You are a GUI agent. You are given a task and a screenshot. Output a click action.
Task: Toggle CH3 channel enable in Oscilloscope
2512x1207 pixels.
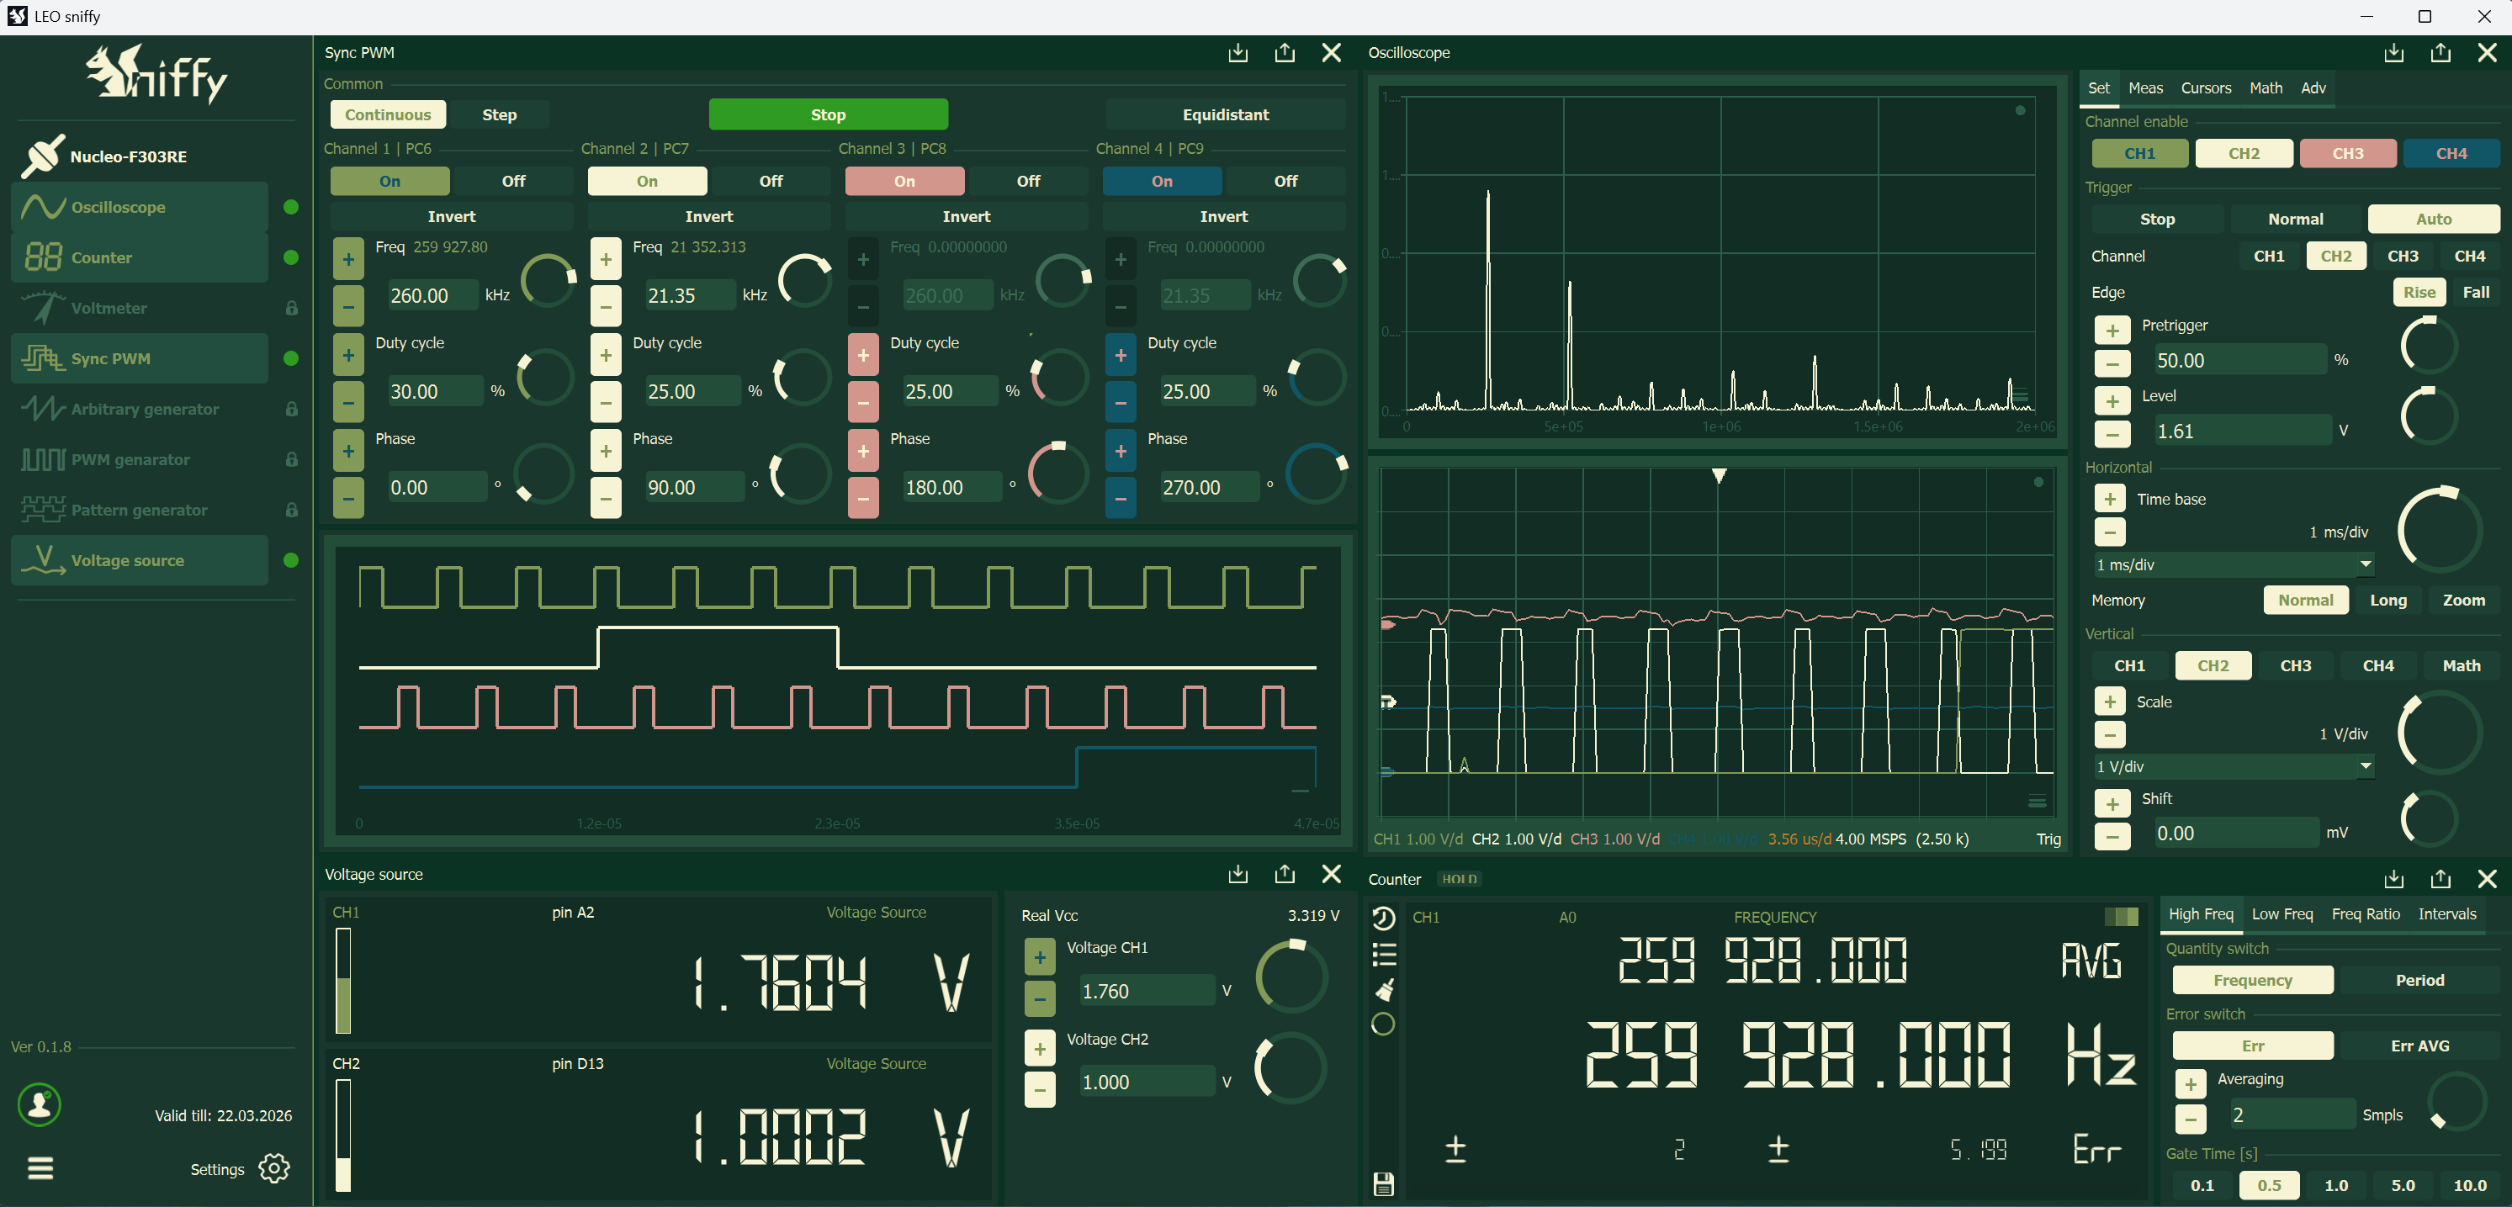click(x=2347, y=153)
